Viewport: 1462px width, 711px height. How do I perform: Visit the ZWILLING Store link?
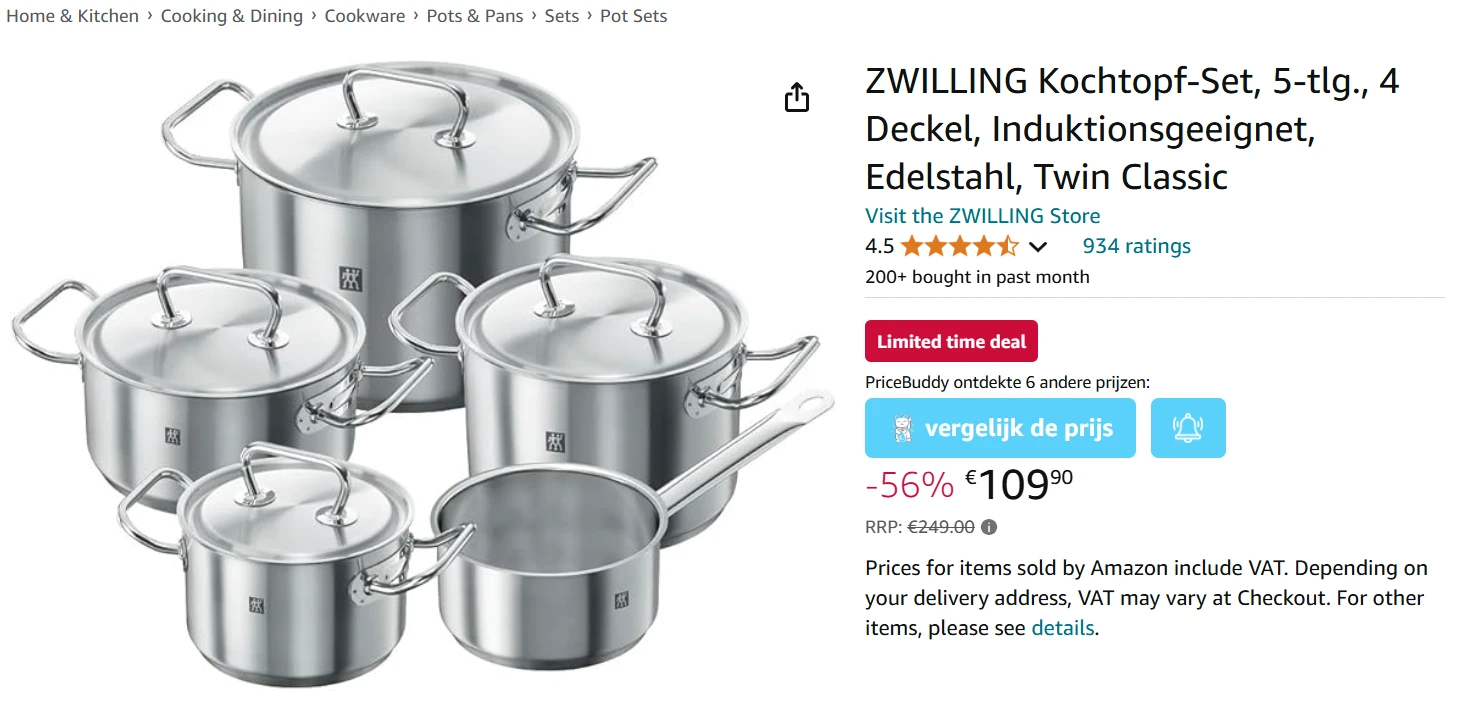coord(982,216)
